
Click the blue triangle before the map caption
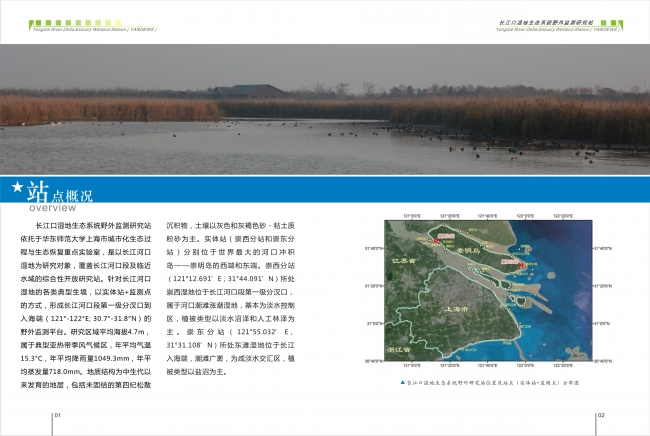tap(402, 383)
